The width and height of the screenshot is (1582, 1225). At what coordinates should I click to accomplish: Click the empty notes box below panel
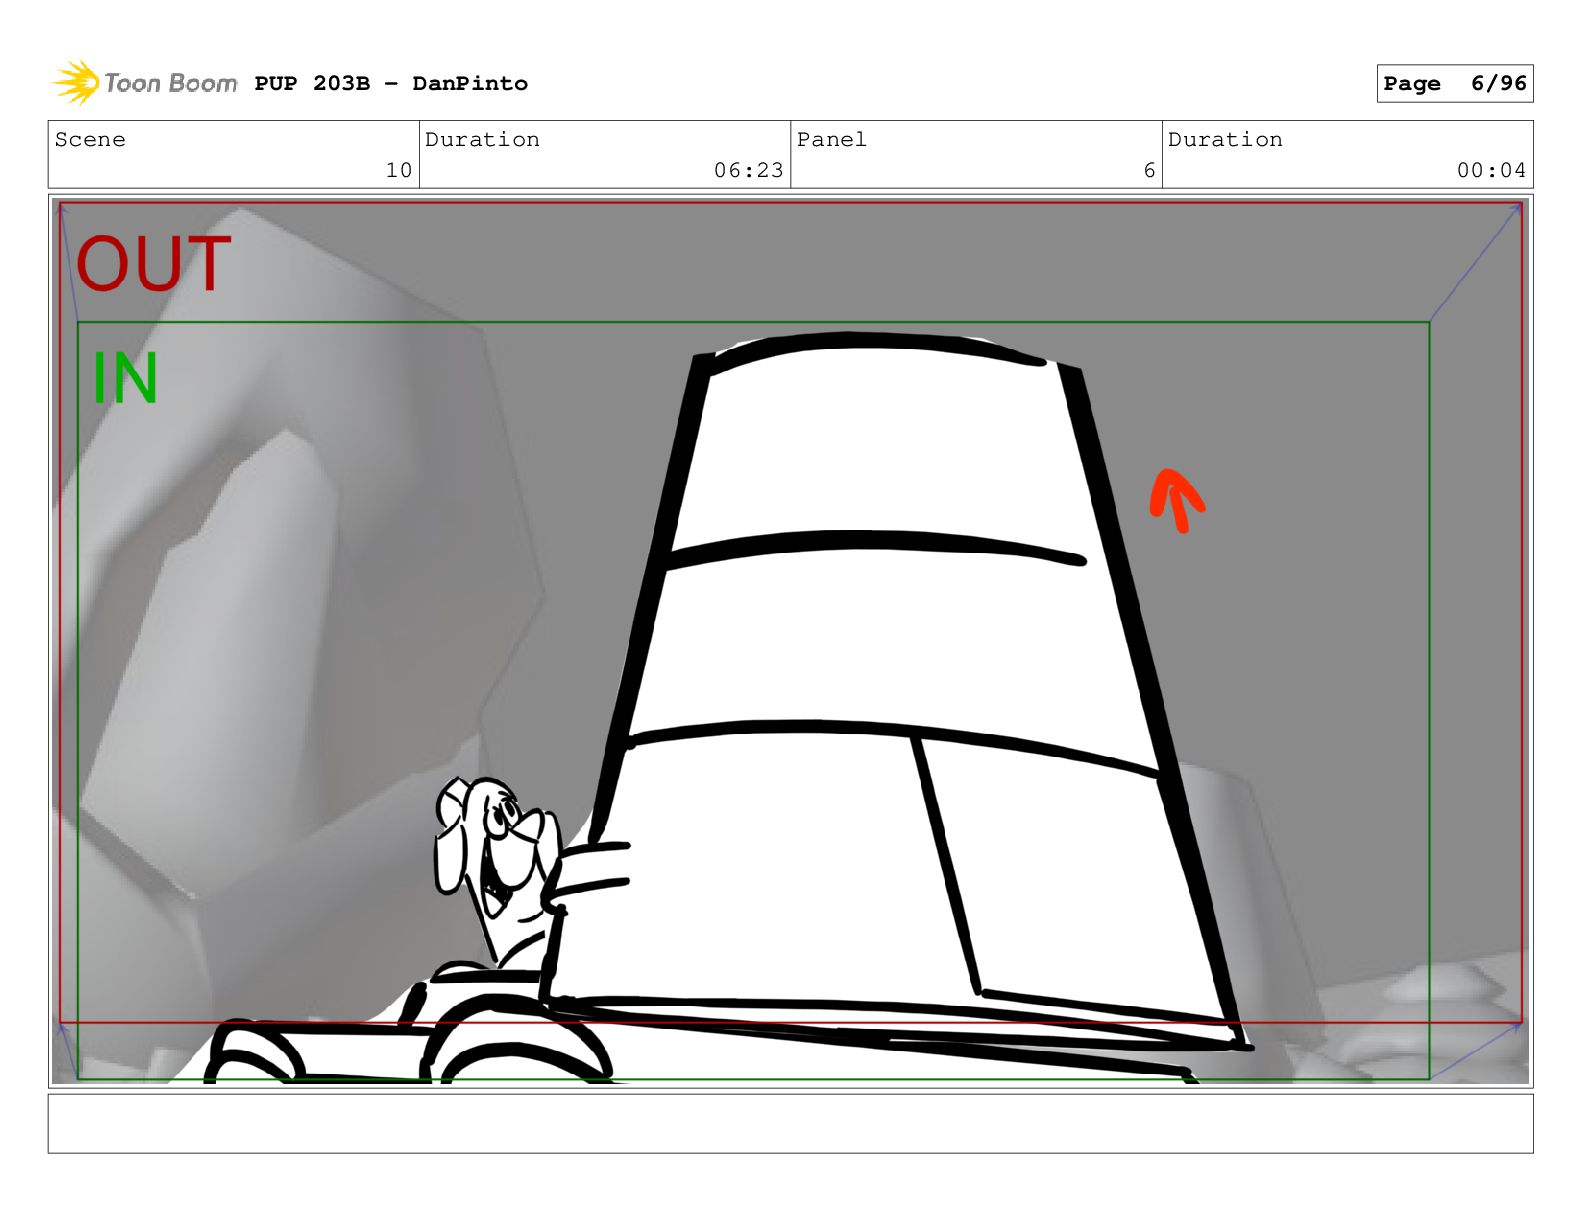[x=790, y=1124]
